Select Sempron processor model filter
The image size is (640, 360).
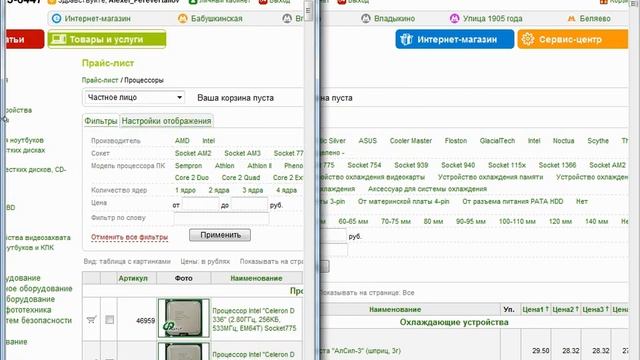tap(189, 166)
